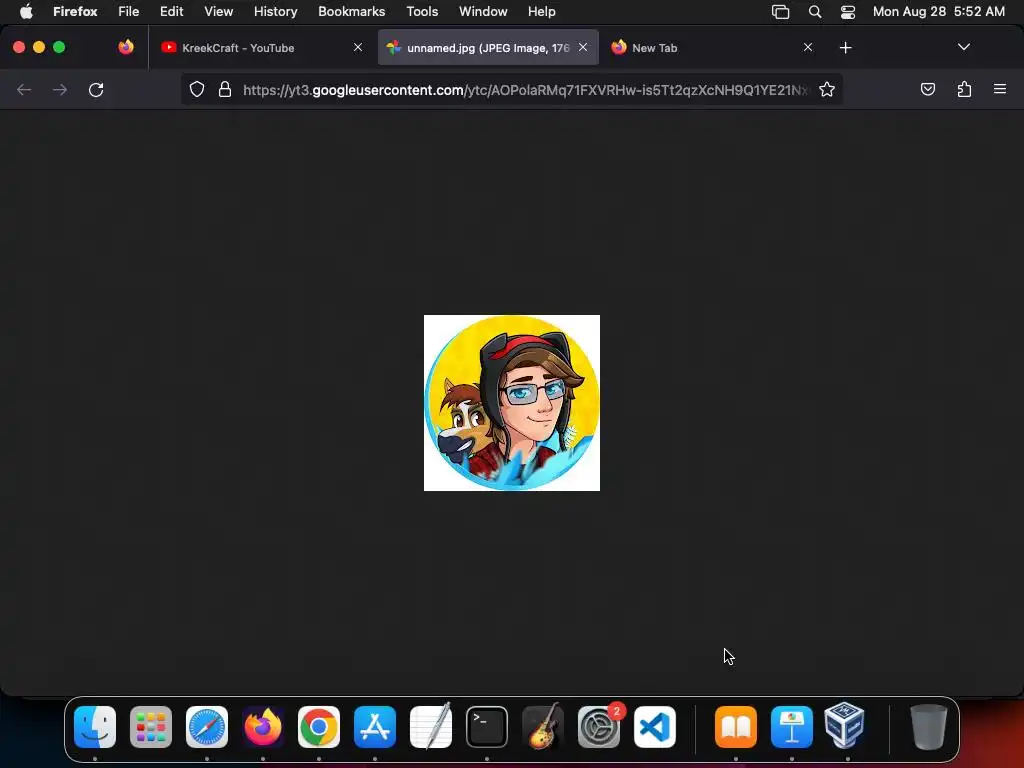Open the Bookmarks menu
Viewport: 1024px width, 768px height.
click(x=351, y=12)
